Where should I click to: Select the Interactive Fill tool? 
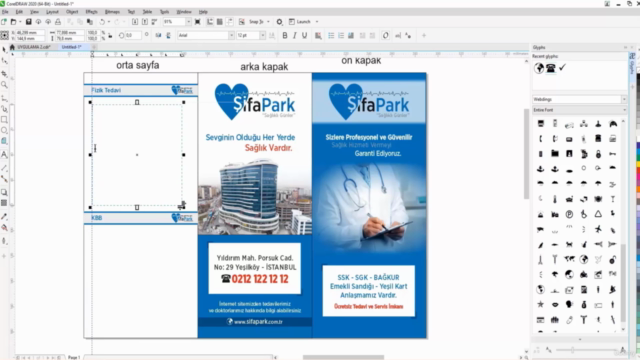(4, 228)
